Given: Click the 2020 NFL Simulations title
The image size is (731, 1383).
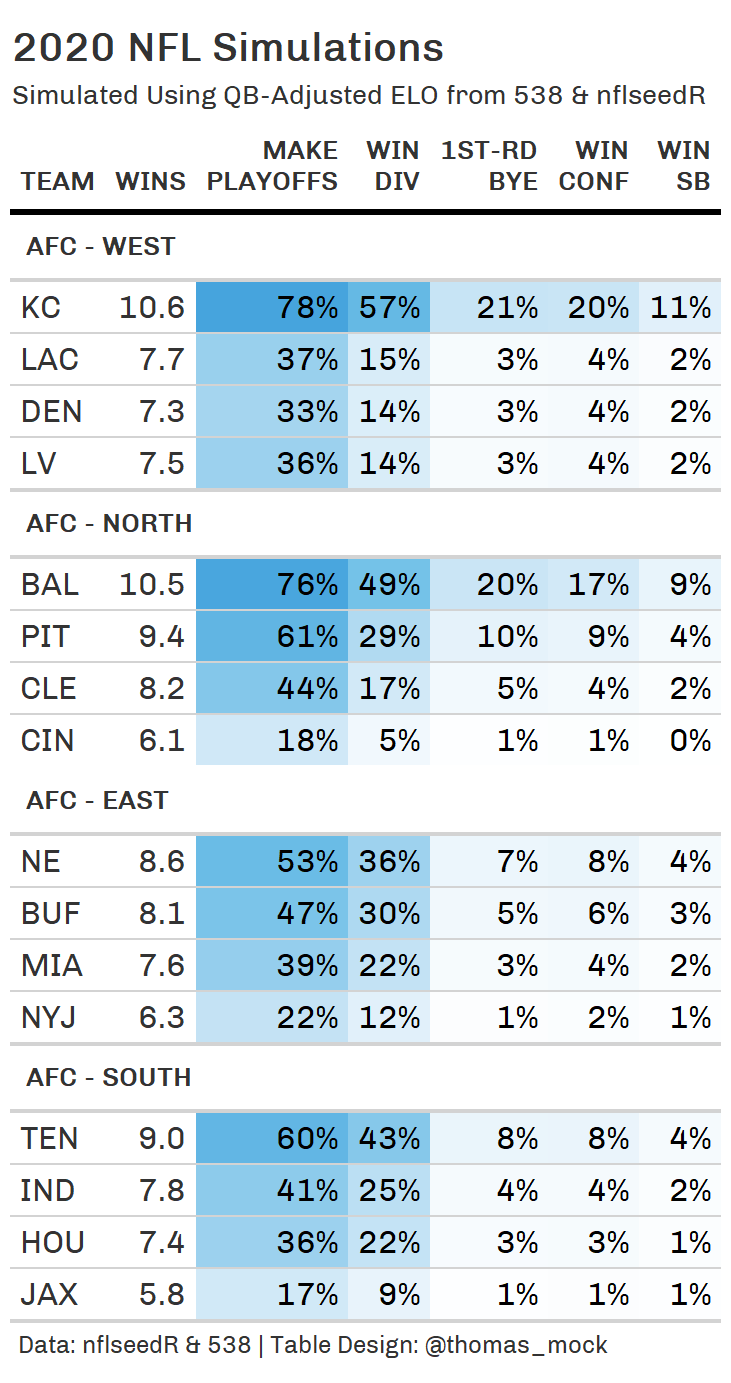Looking at the screenshot, I should pyautogui.click(x=228, y=48).
